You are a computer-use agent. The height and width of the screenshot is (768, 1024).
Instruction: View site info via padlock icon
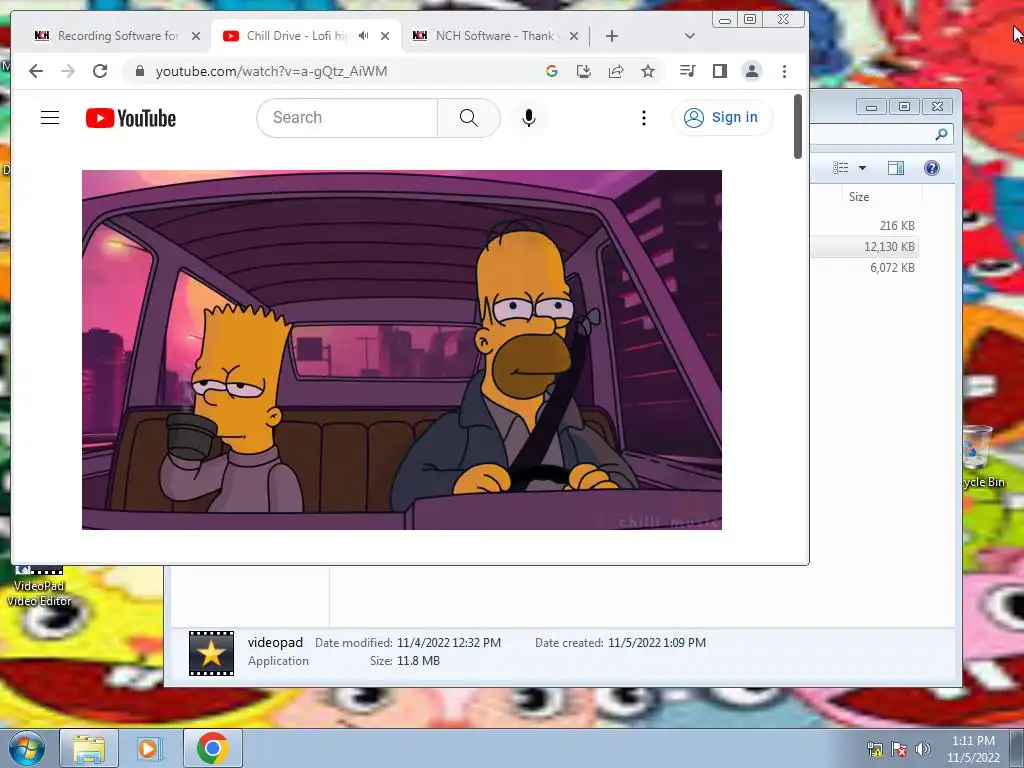[139, 71]
